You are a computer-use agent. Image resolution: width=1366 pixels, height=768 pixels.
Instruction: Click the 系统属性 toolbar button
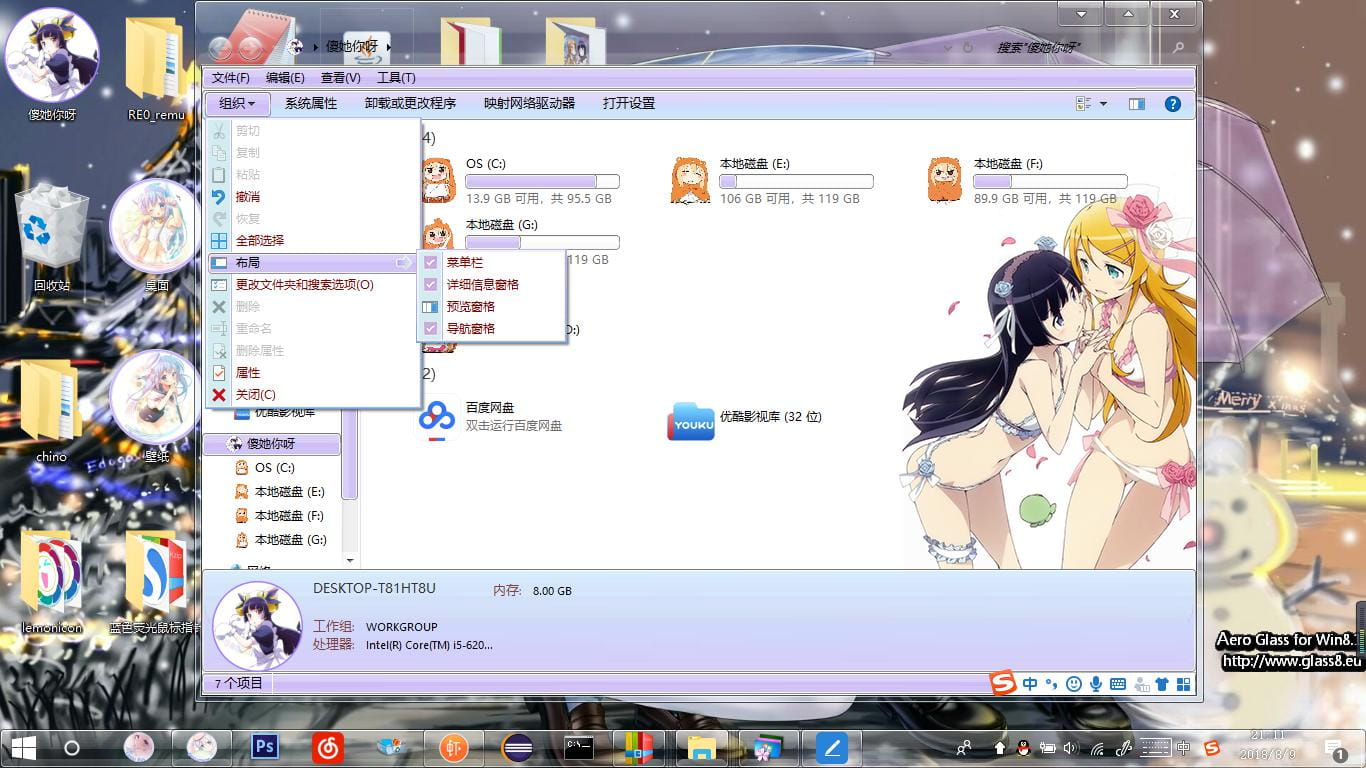[312, 103]
